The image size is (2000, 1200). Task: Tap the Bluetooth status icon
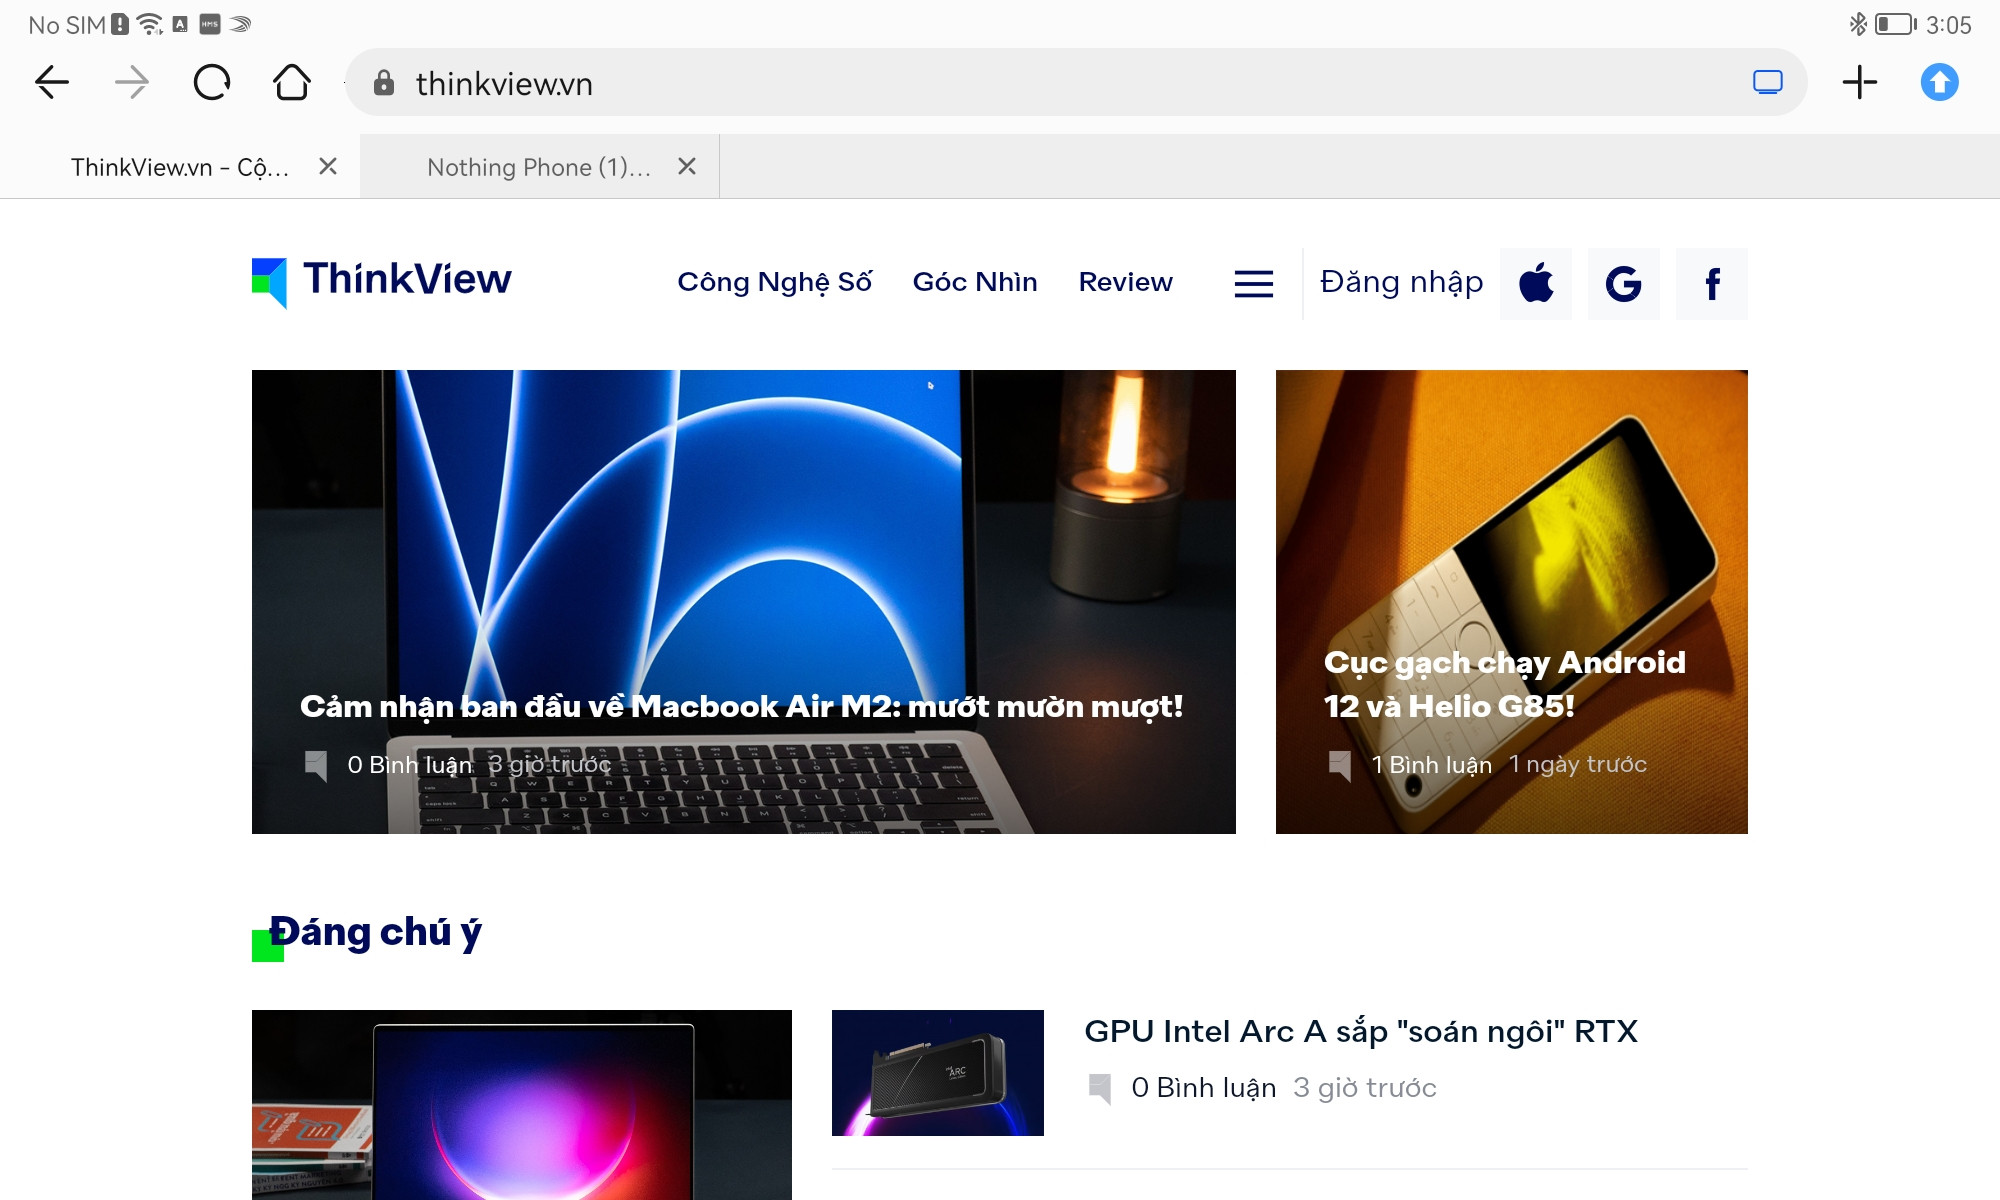(1858, 24)
